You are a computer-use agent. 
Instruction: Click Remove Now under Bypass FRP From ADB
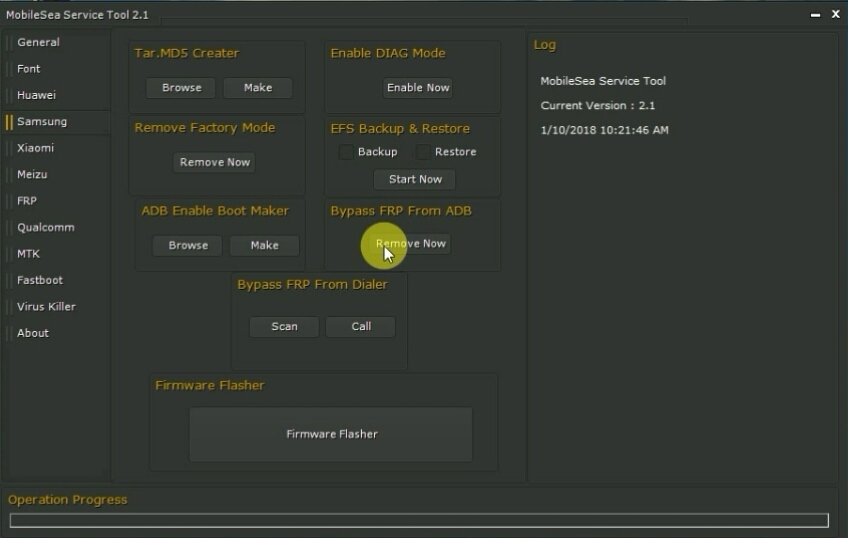click(411, 244)
